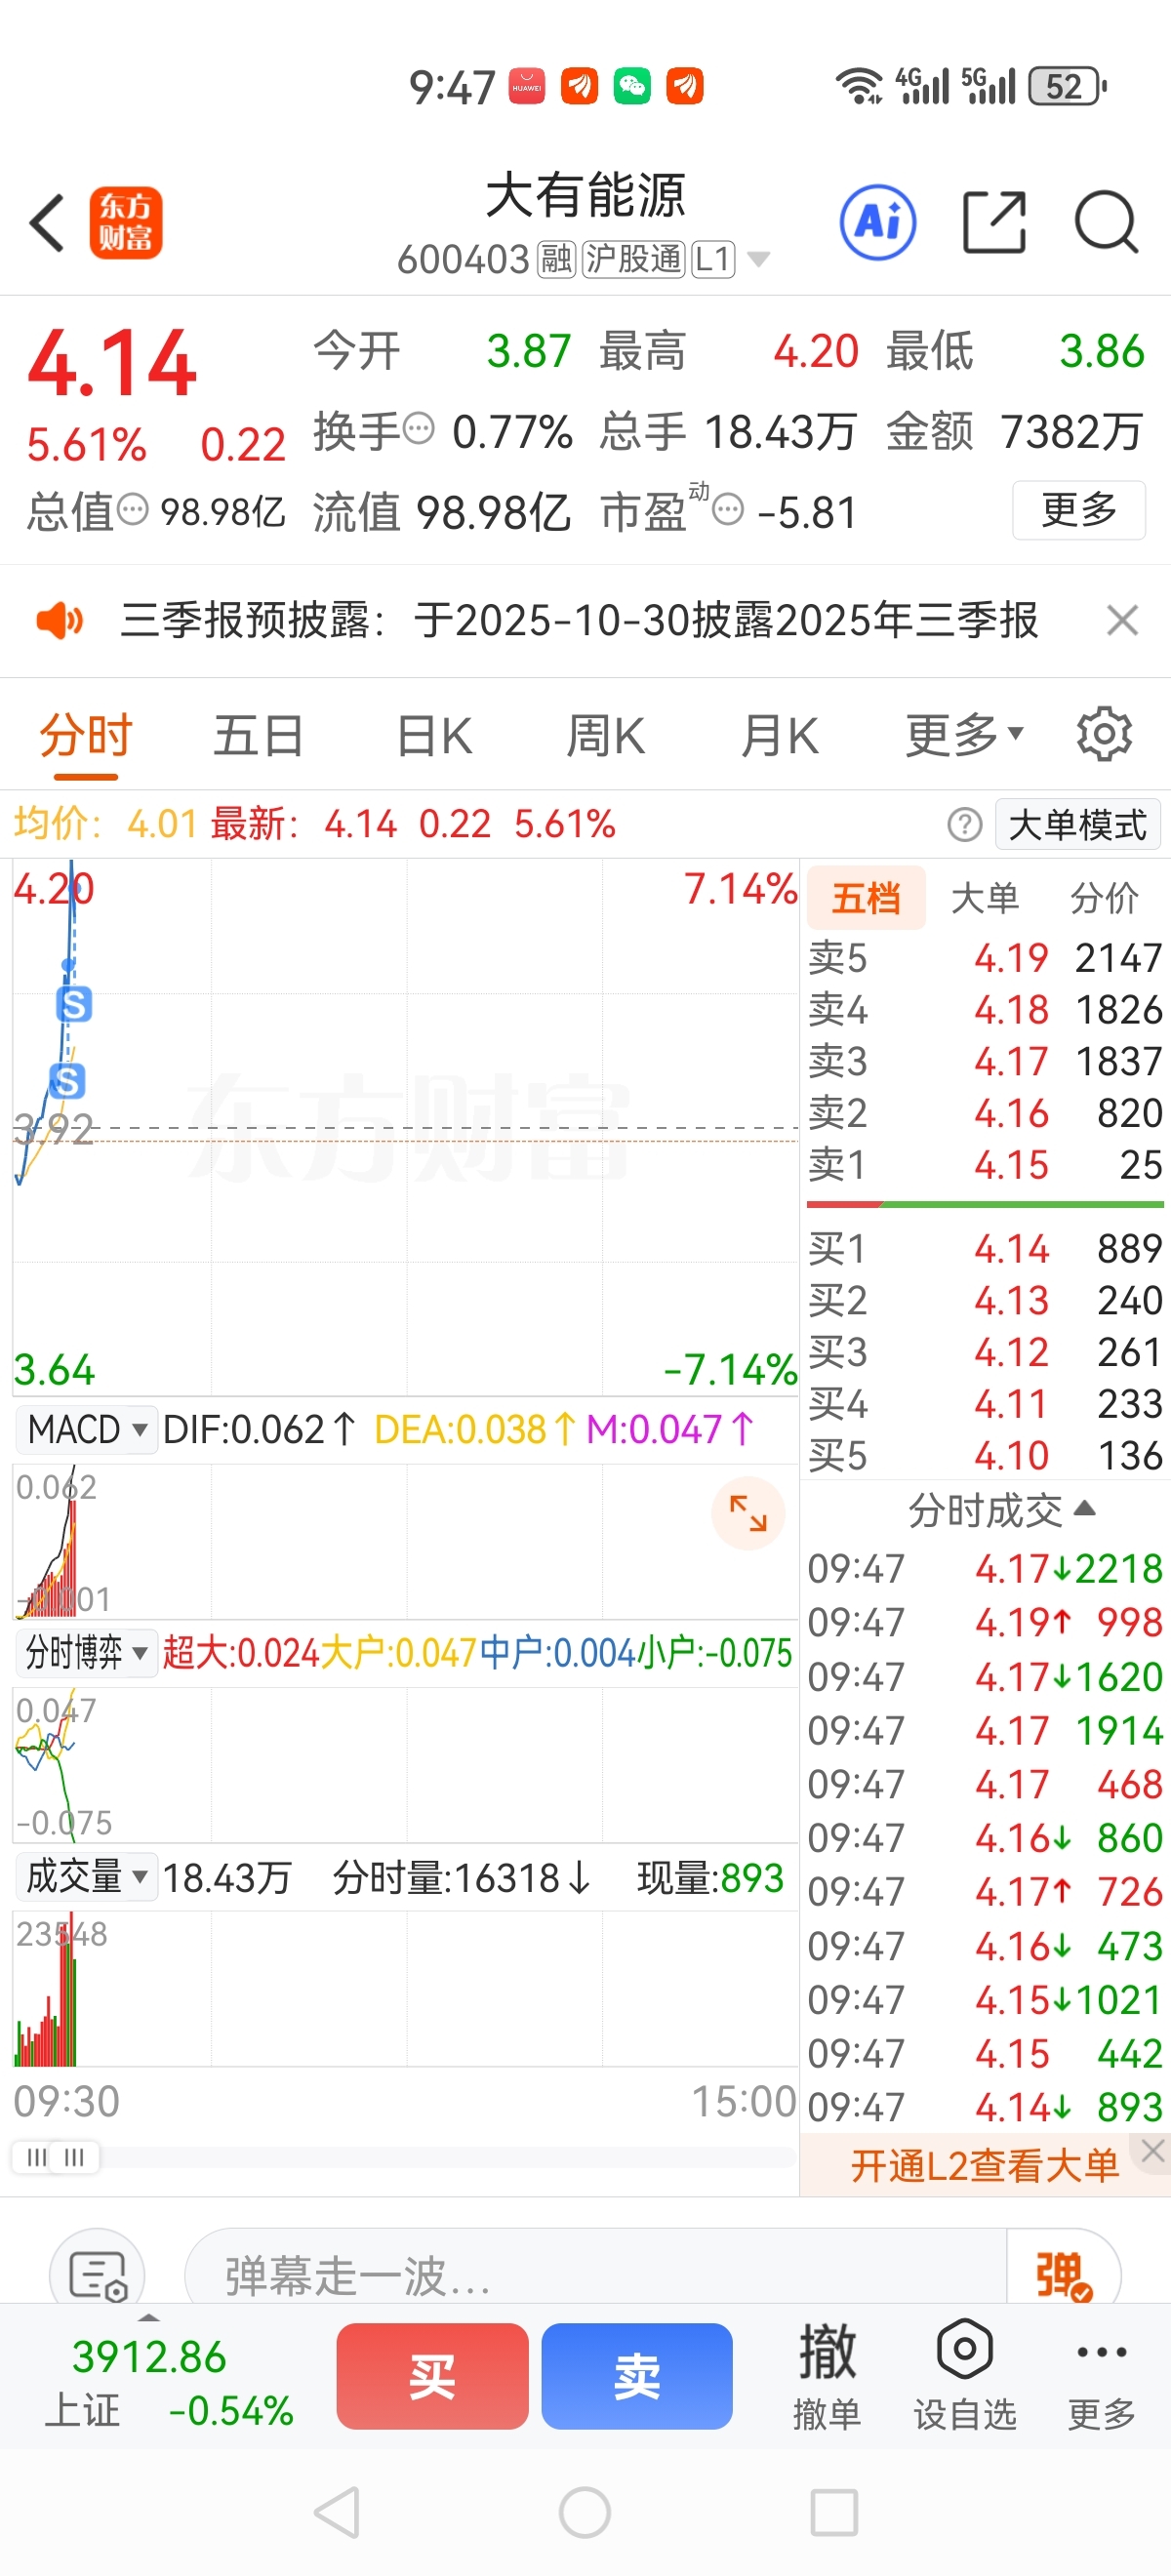Open the bottom 更多 three-dot menu
This screenshot has height=2576, width=1171.
coord(1102,2376)
